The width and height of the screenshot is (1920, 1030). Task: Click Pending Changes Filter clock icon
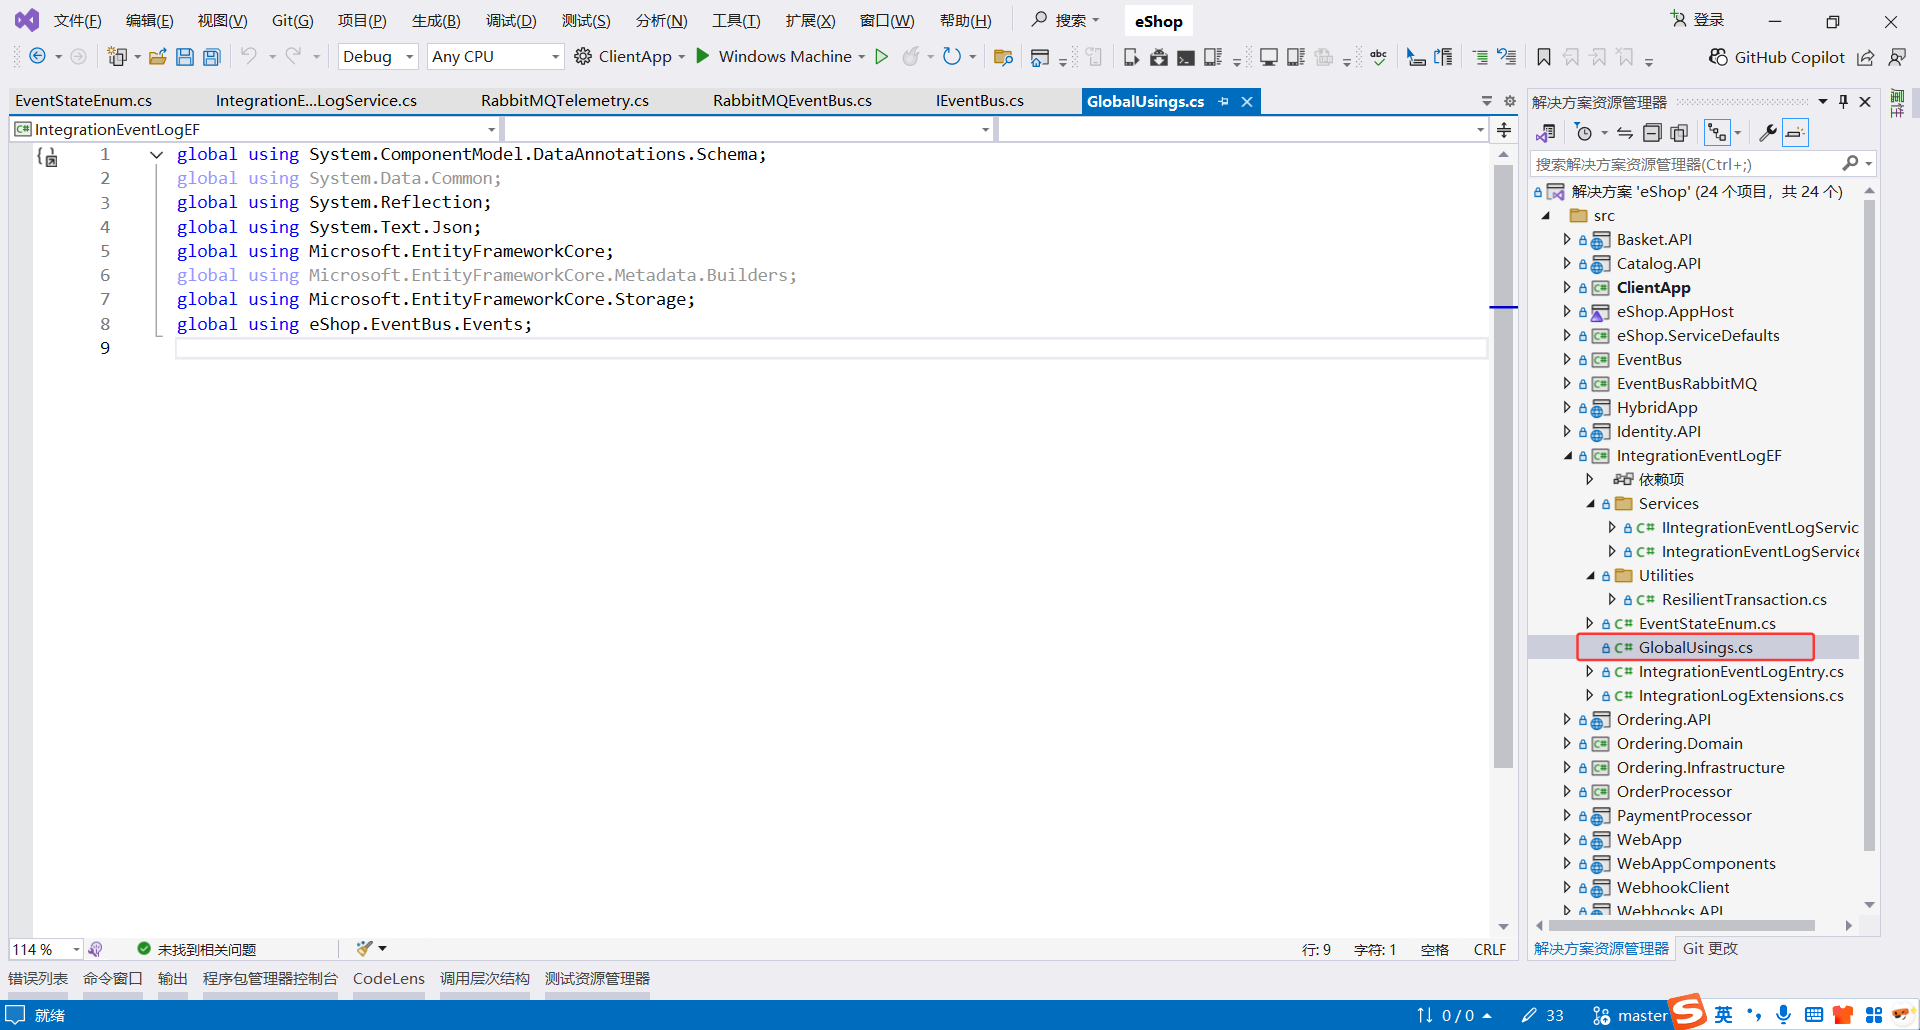coord(1583,133)
